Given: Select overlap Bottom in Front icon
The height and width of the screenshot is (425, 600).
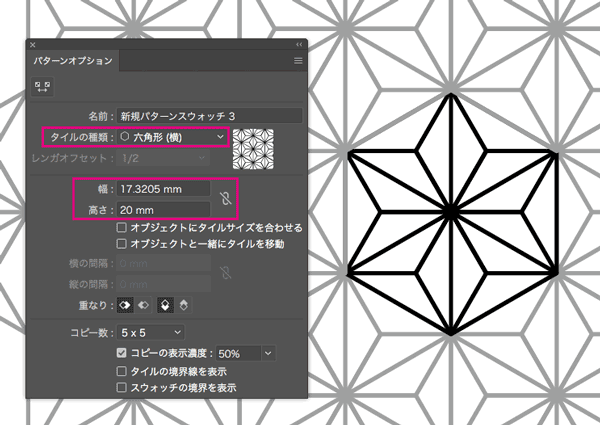Looking at the screenshot, I should tap(184, 305).
